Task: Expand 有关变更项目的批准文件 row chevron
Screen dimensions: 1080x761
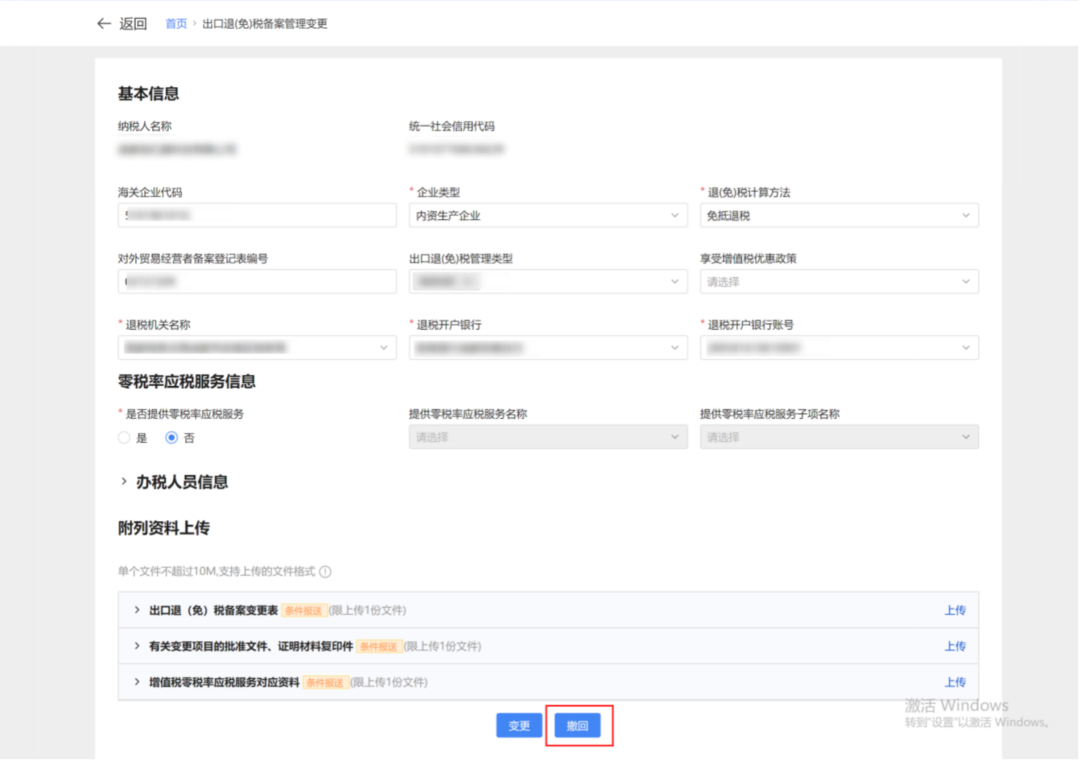Action: [x=137, y=646]
